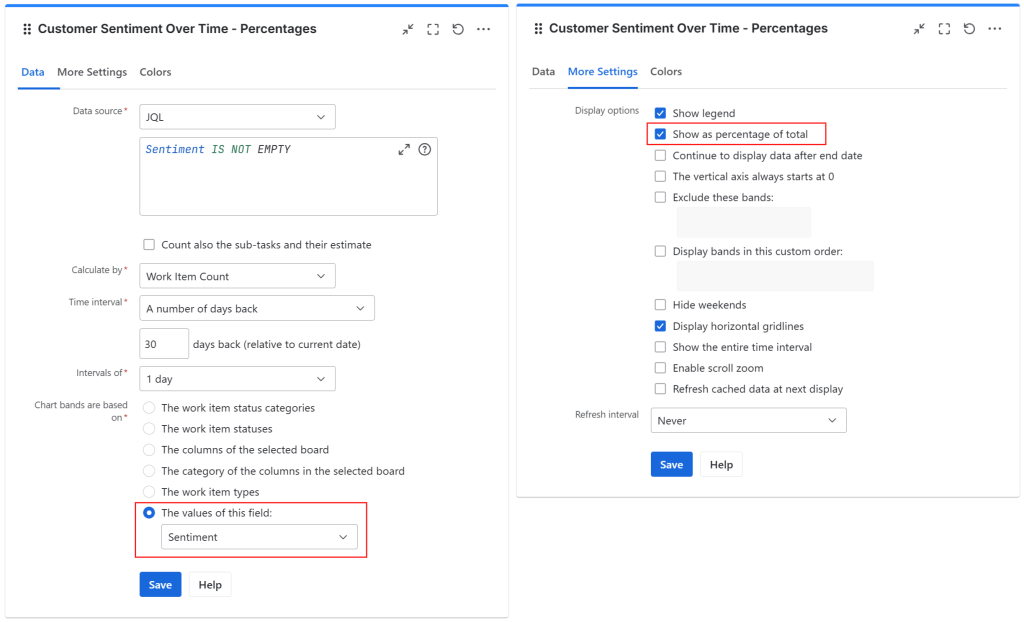Check Count also the sub-tasks and their estimate

149,244
